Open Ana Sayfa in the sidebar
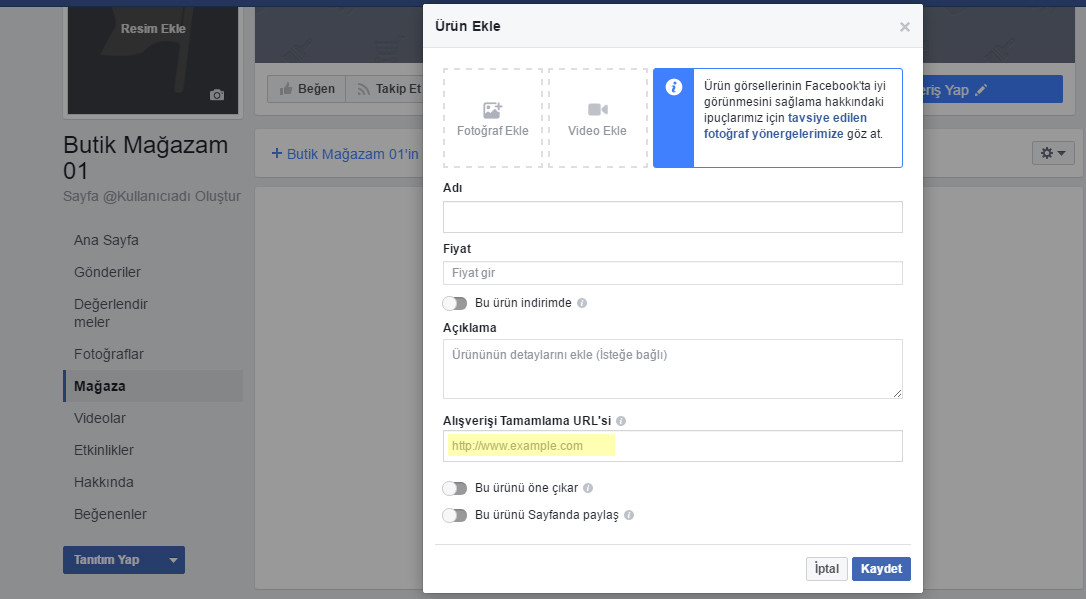The height and width of the screenshot is (599, 1086). 106,240
